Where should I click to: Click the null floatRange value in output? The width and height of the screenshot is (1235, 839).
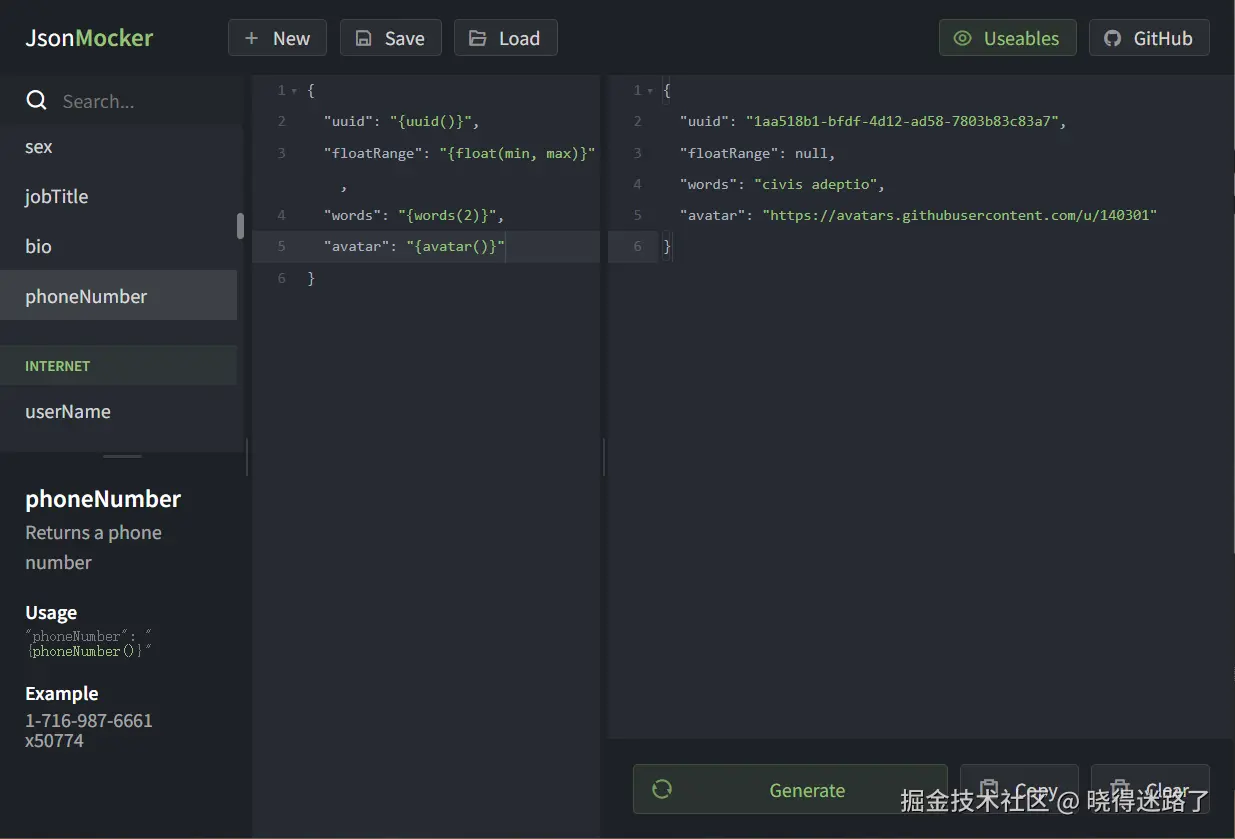coord(811,153)
